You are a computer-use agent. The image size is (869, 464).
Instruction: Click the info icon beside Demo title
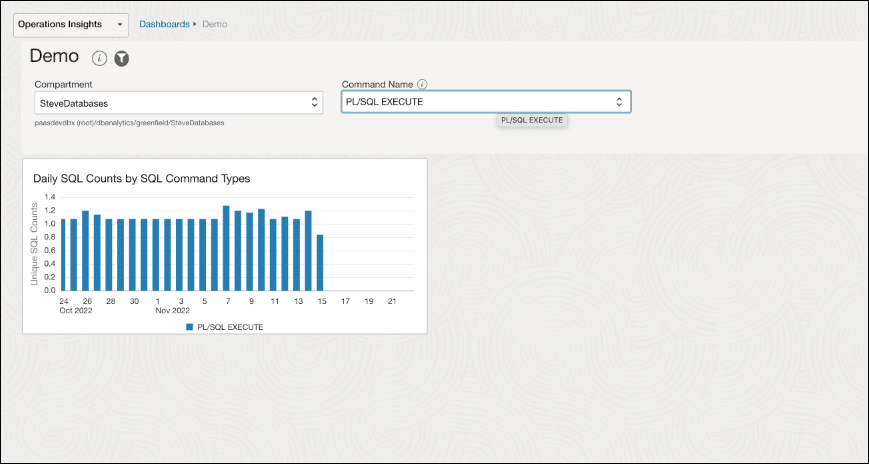(x=100, y=59)
